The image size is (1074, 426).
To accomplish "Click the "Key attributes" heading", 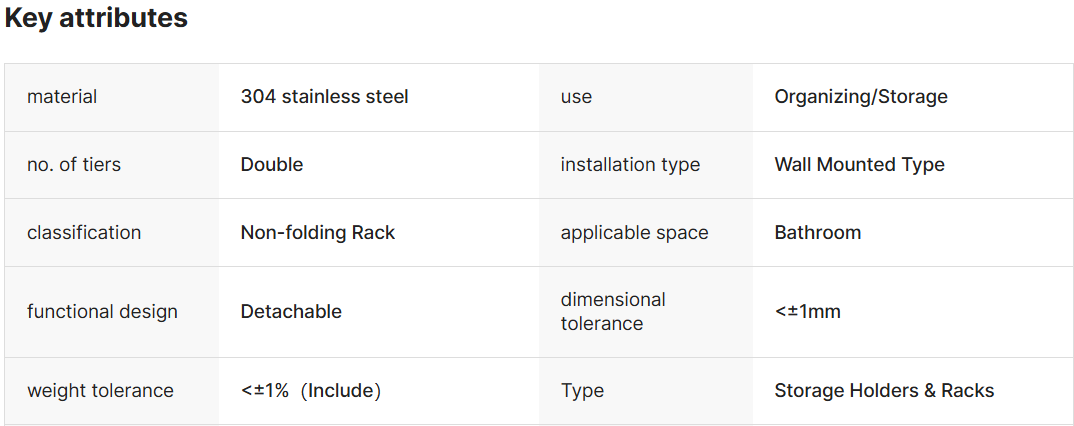I will click(x=96, y=18).
